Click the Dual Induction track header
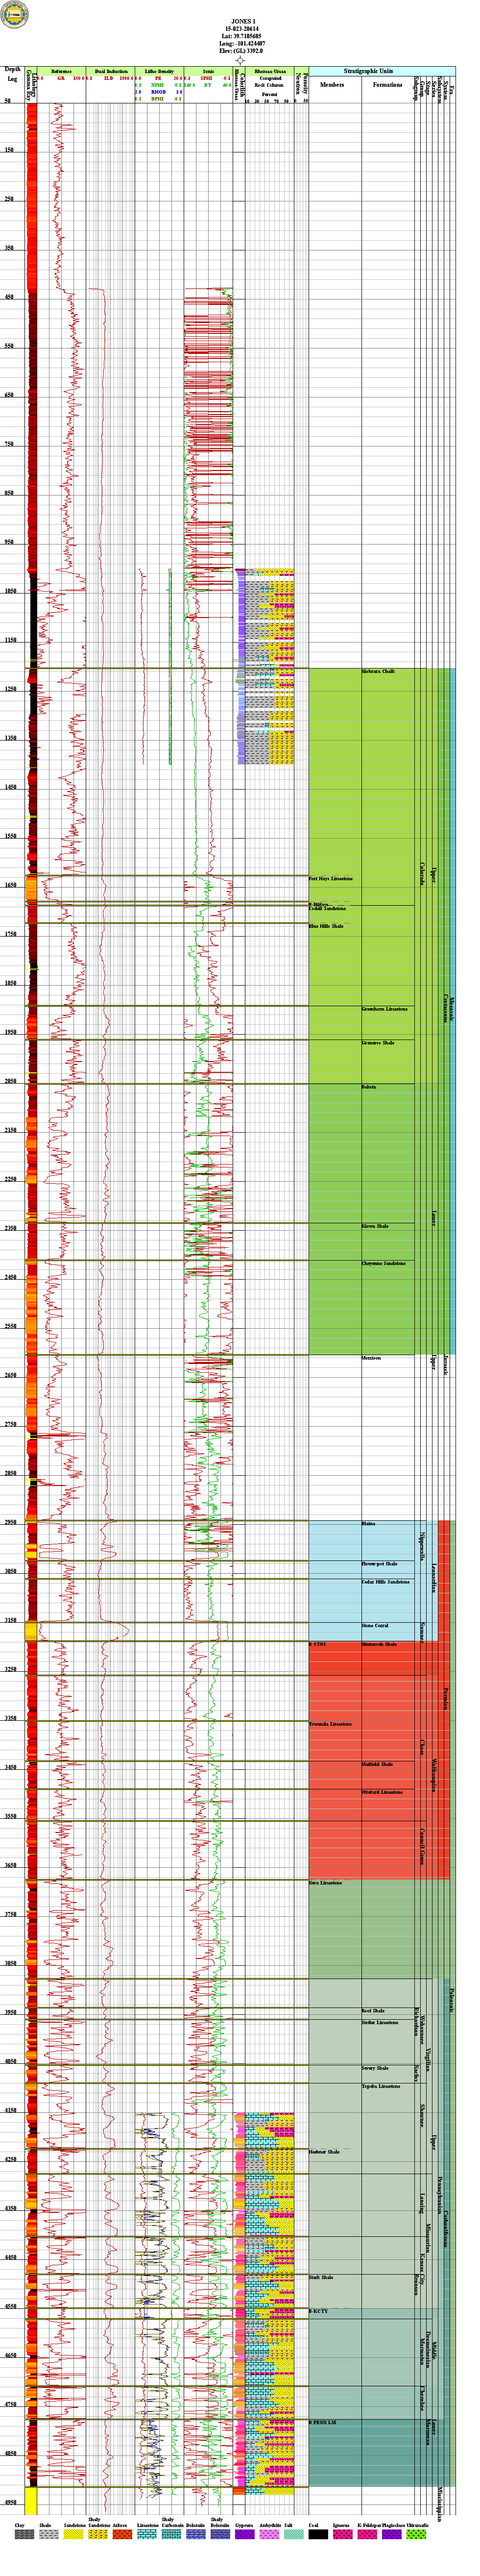This screenshot has height=2576, width=480. pos(110,72)
